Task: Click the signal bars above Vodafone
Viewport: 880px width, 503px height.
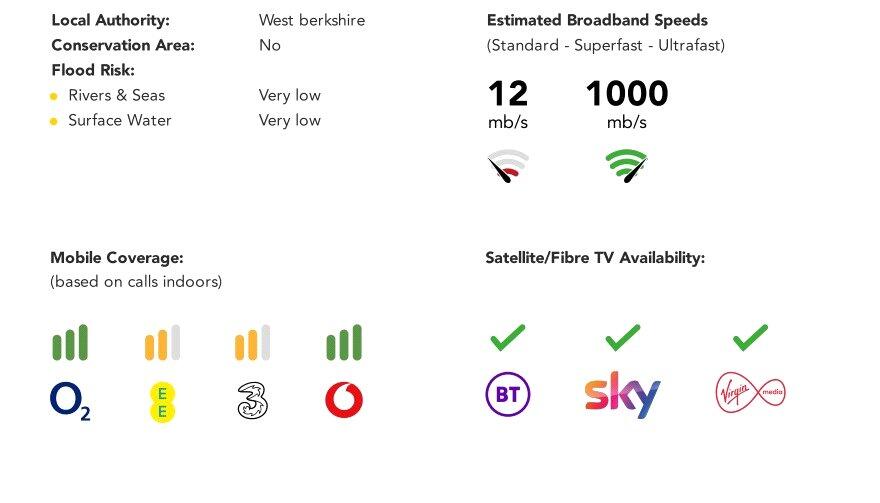Action: [x=344, y=343]
